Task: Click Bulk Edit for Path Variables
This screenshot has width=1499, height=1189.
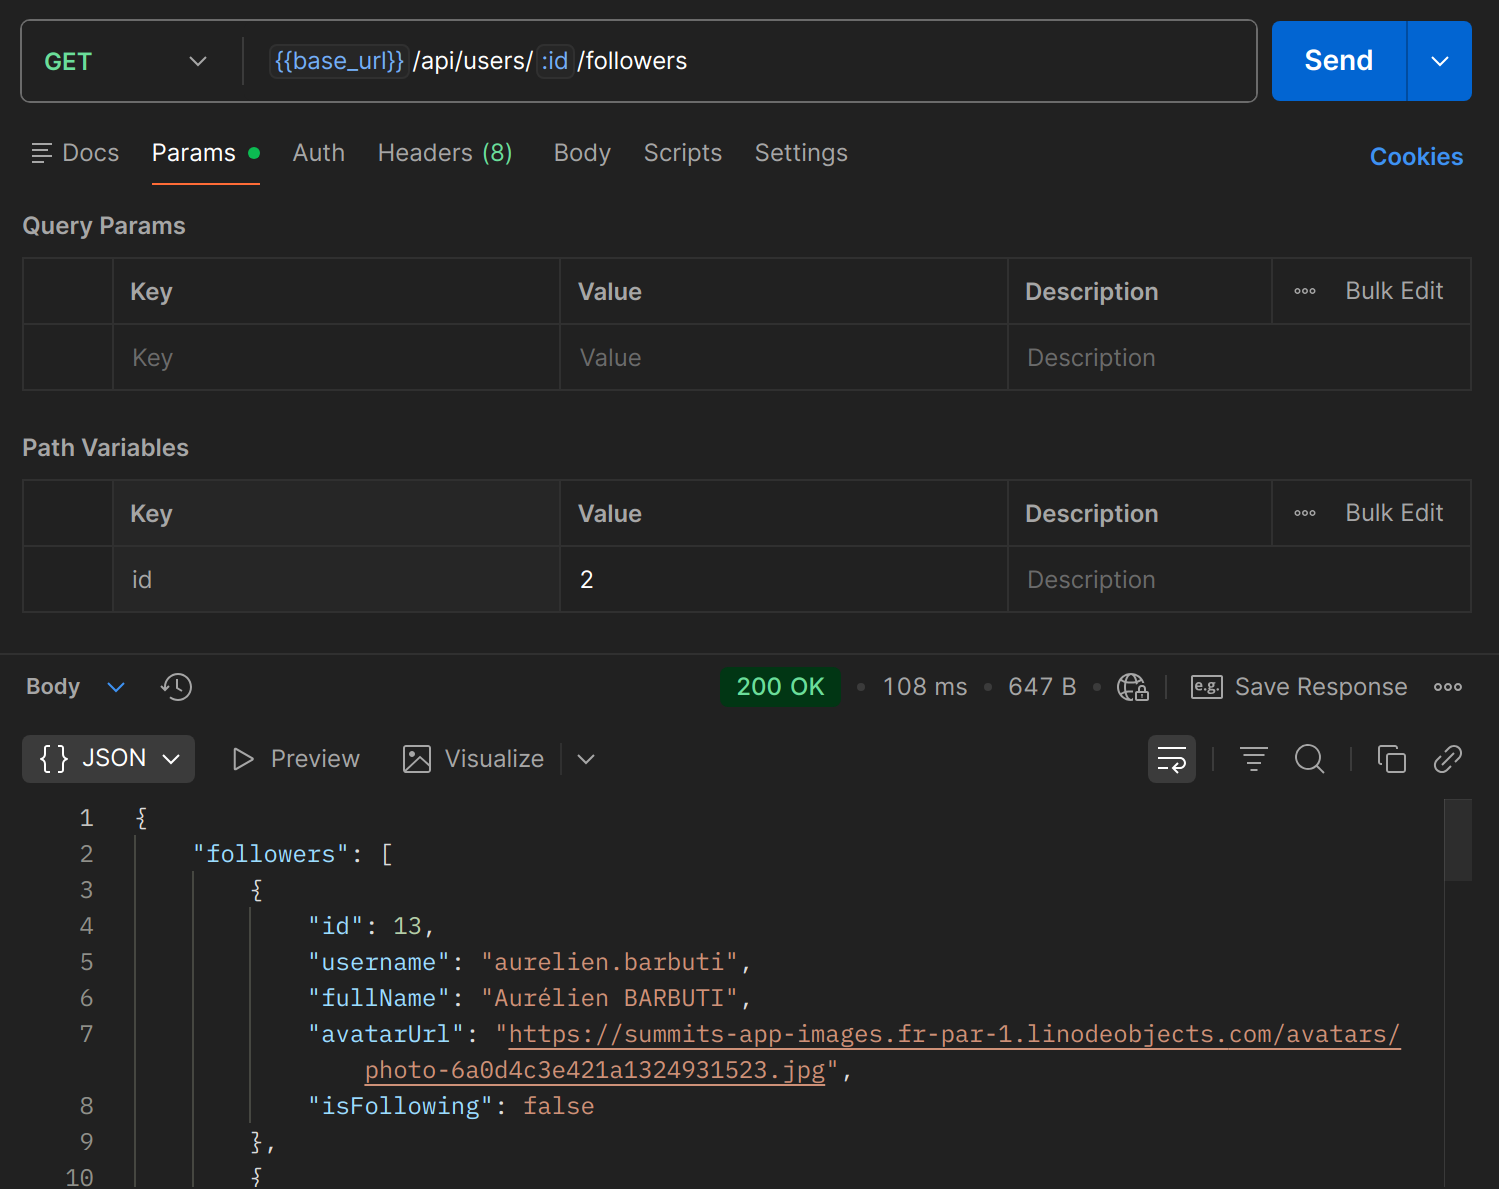Action: coord(1394,513)
